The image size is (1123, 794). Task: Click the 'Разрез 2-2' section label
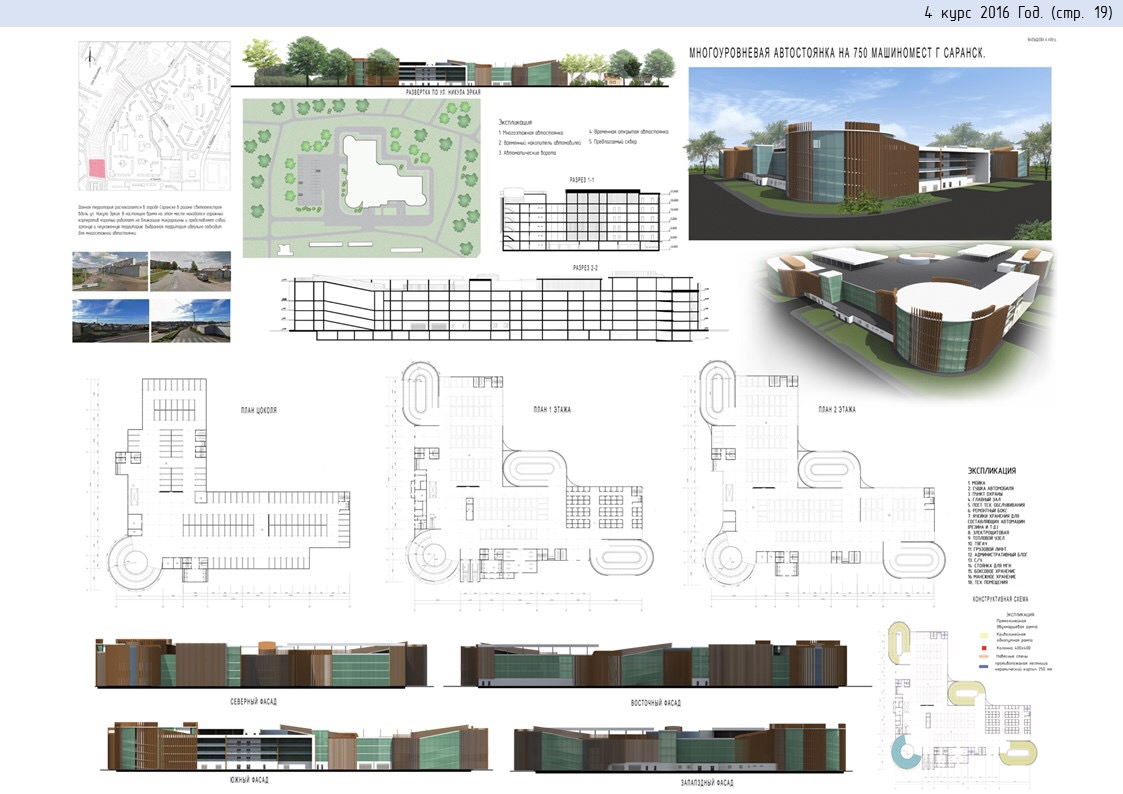coord(587,268)
